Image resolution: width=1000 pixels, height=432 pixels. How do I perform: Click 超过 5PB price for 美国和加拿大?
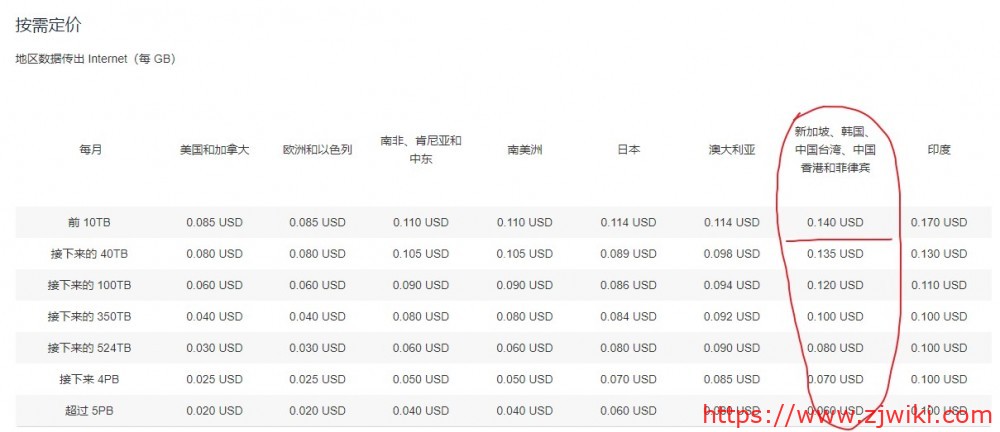tap(214, 411)
